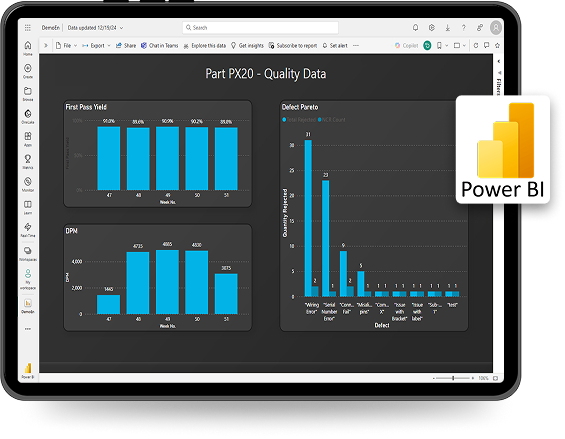This screenshot has width=565, height=439.
Task: Adjust the zoom slider handle
Action: coord(453,378)
